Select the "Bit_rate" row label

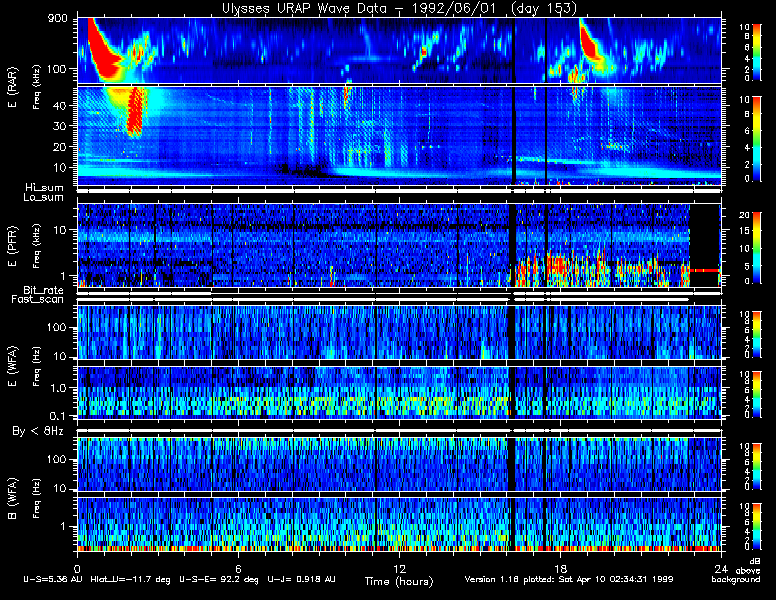pos(43,290)
